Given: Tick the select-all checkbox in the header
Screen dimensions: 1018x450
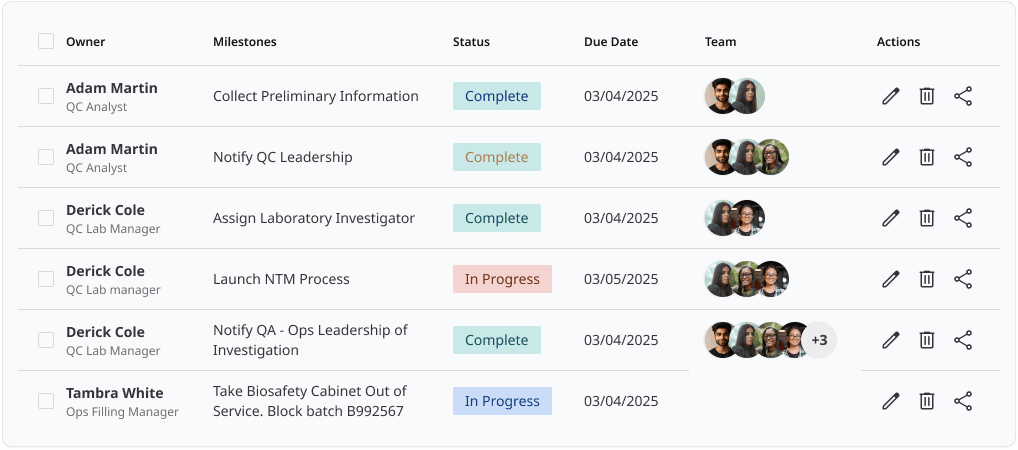Looking at the screenshot, I should coord(46,42).
